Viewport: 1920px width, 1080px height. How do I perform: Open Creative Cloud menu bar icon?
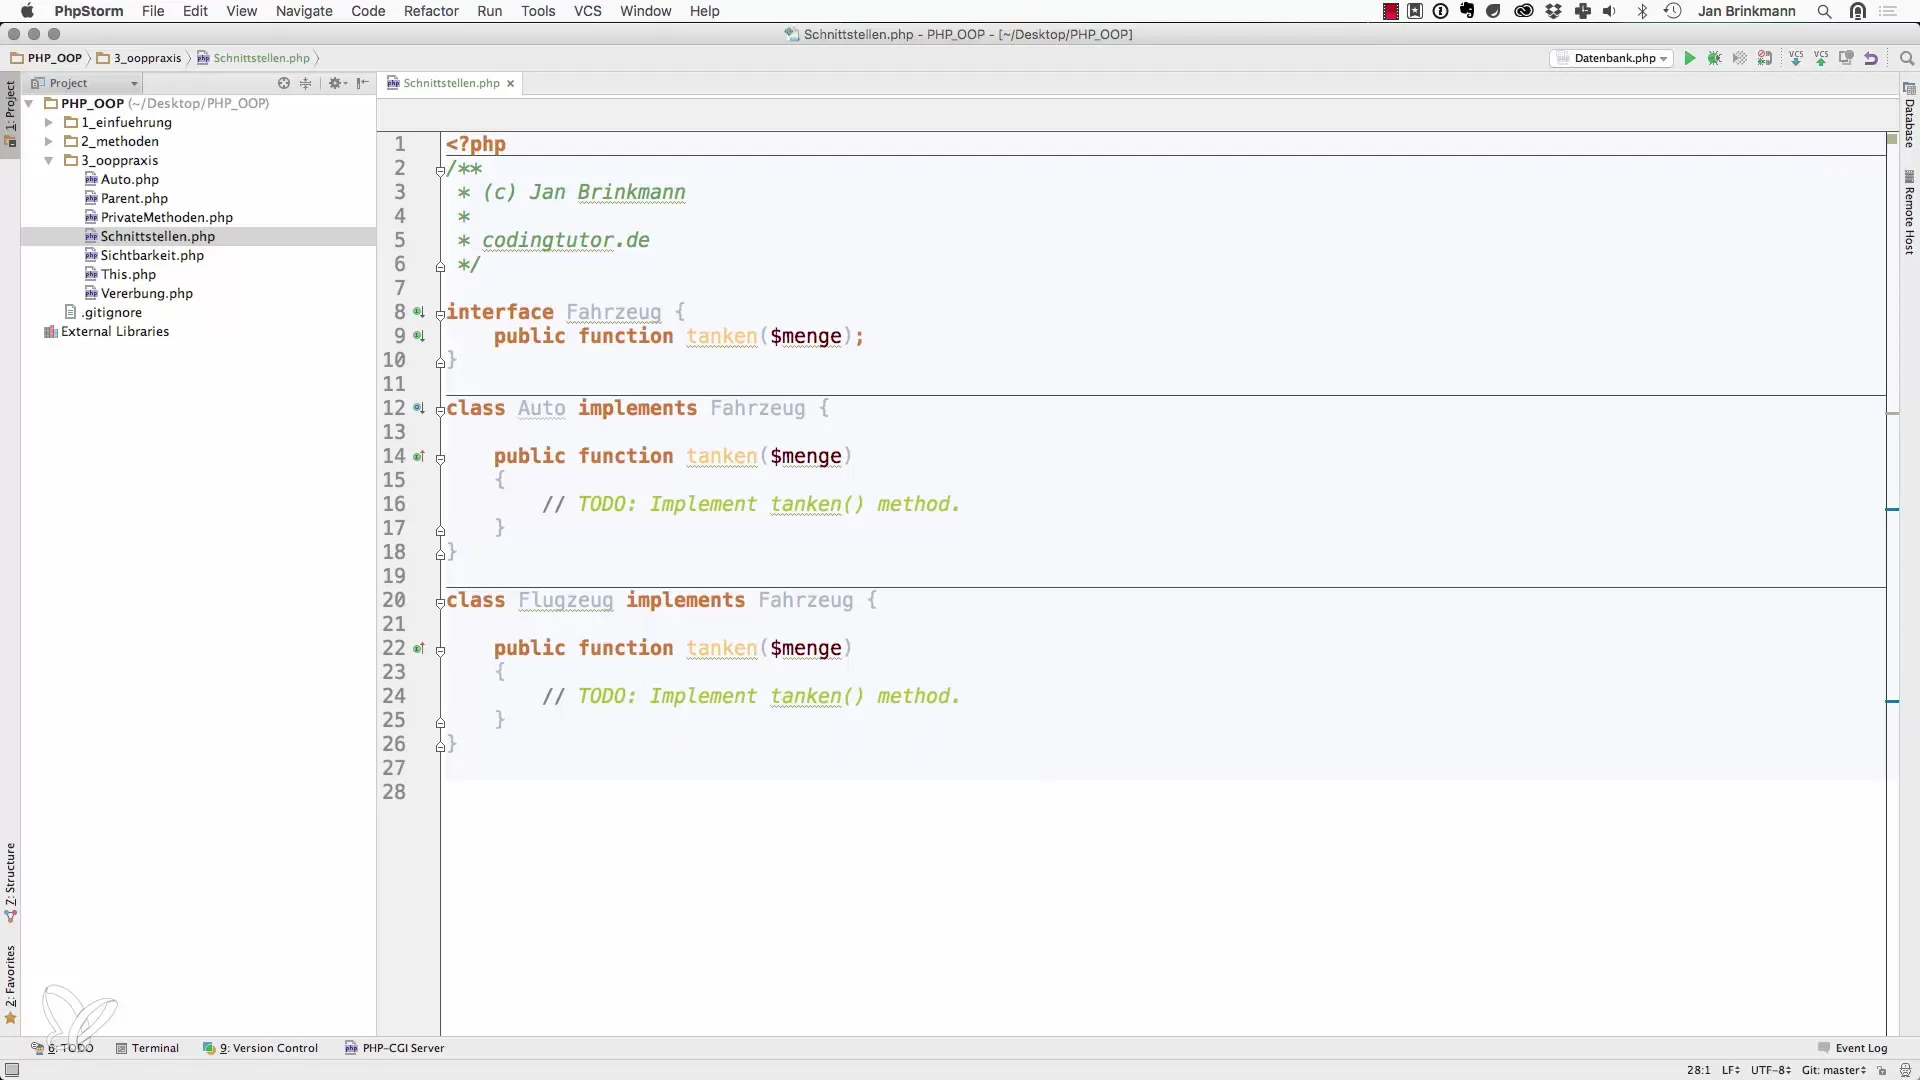1524,11
